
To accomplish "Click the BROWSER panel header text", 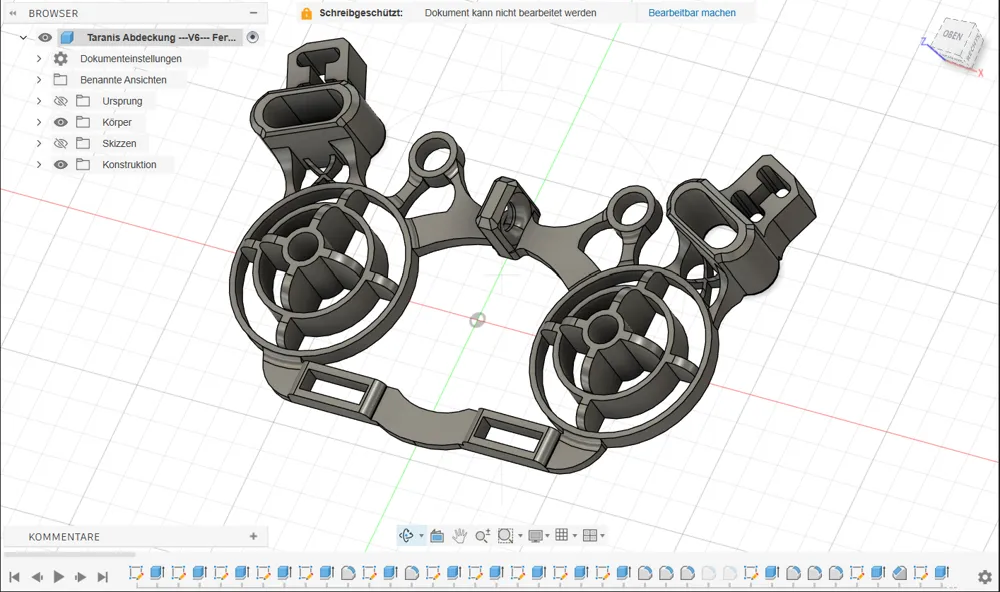I will (x=54, y=13).
